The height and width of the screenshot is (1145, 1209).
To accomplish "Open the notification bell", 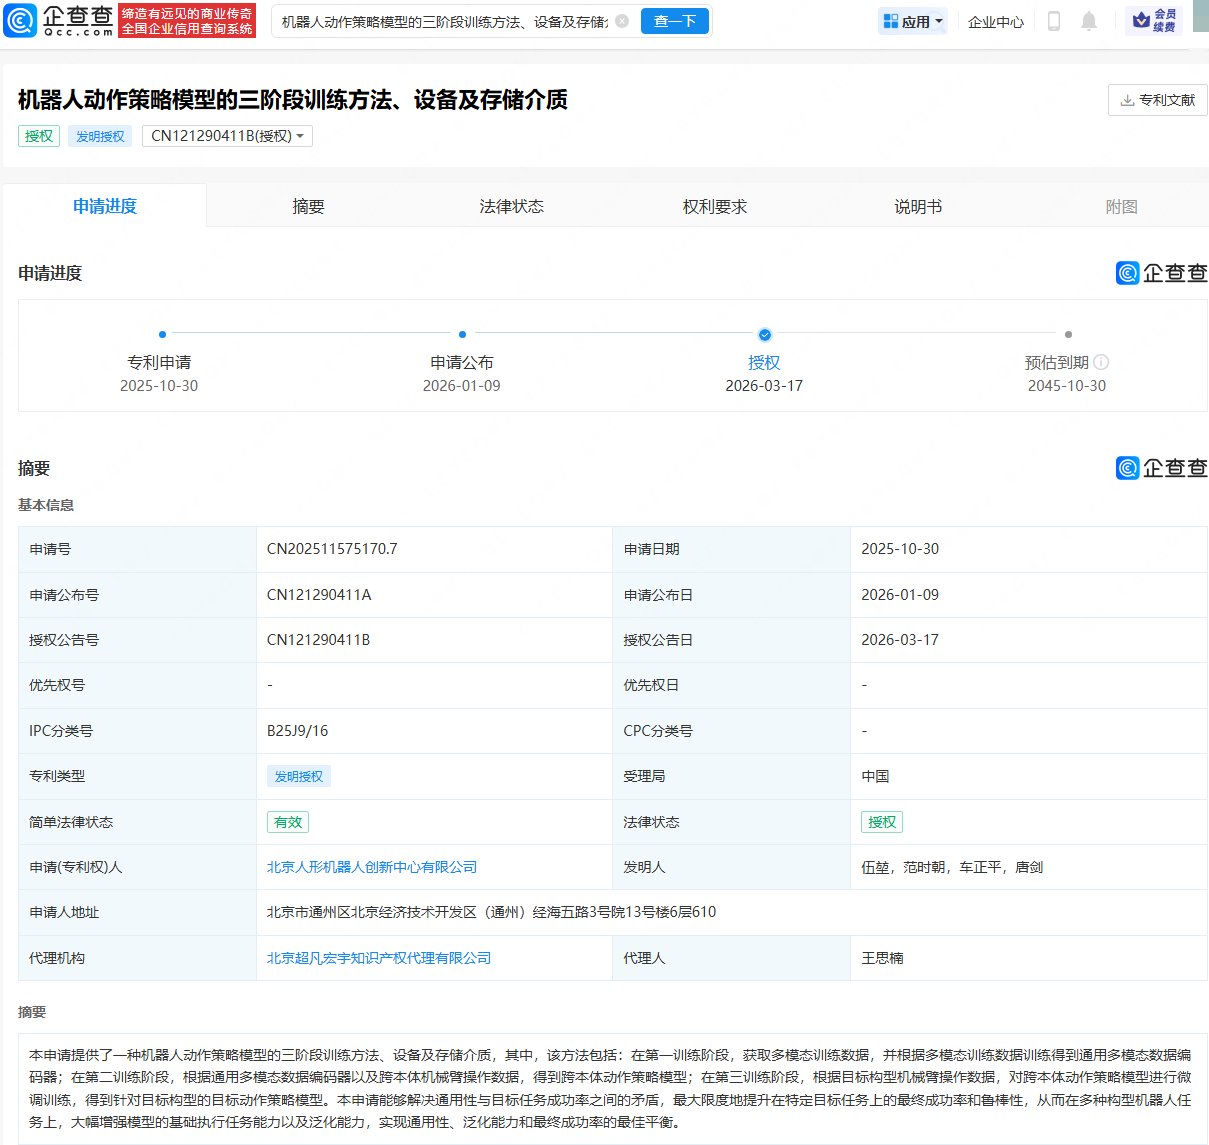I will [1089, 21].
